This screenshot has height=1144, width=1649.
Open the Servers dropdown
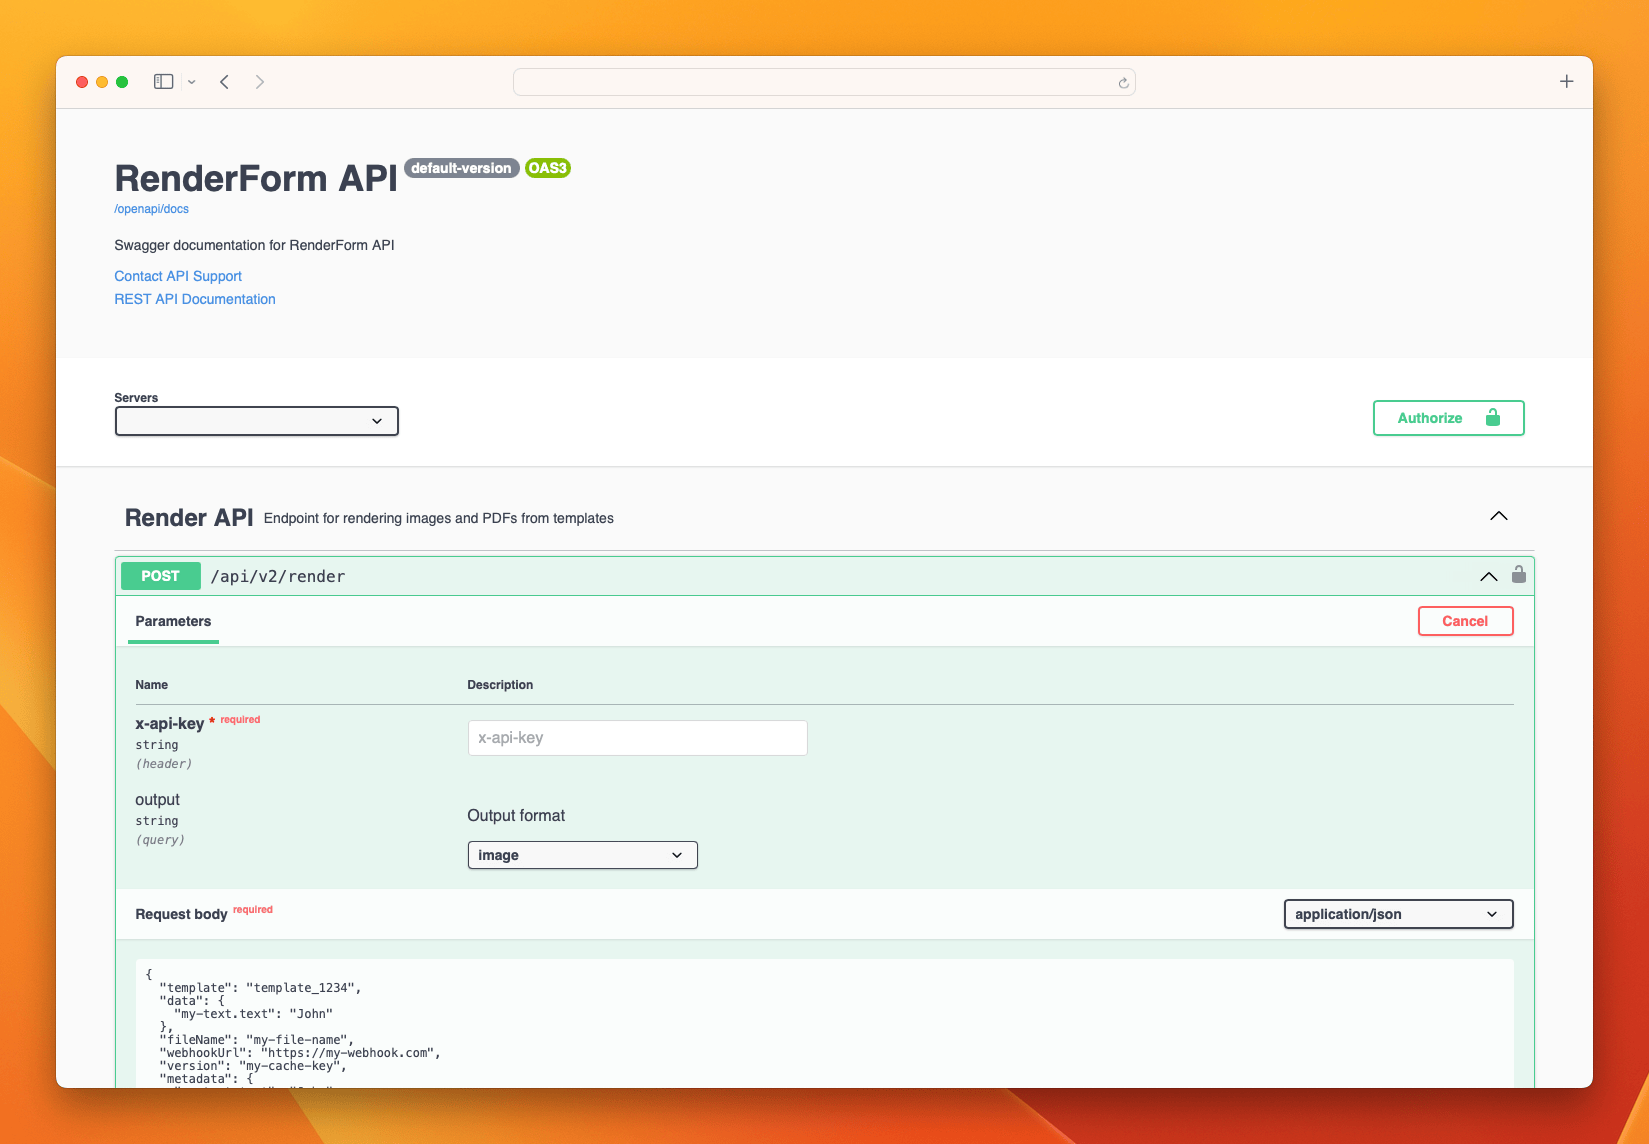(257, 421)
